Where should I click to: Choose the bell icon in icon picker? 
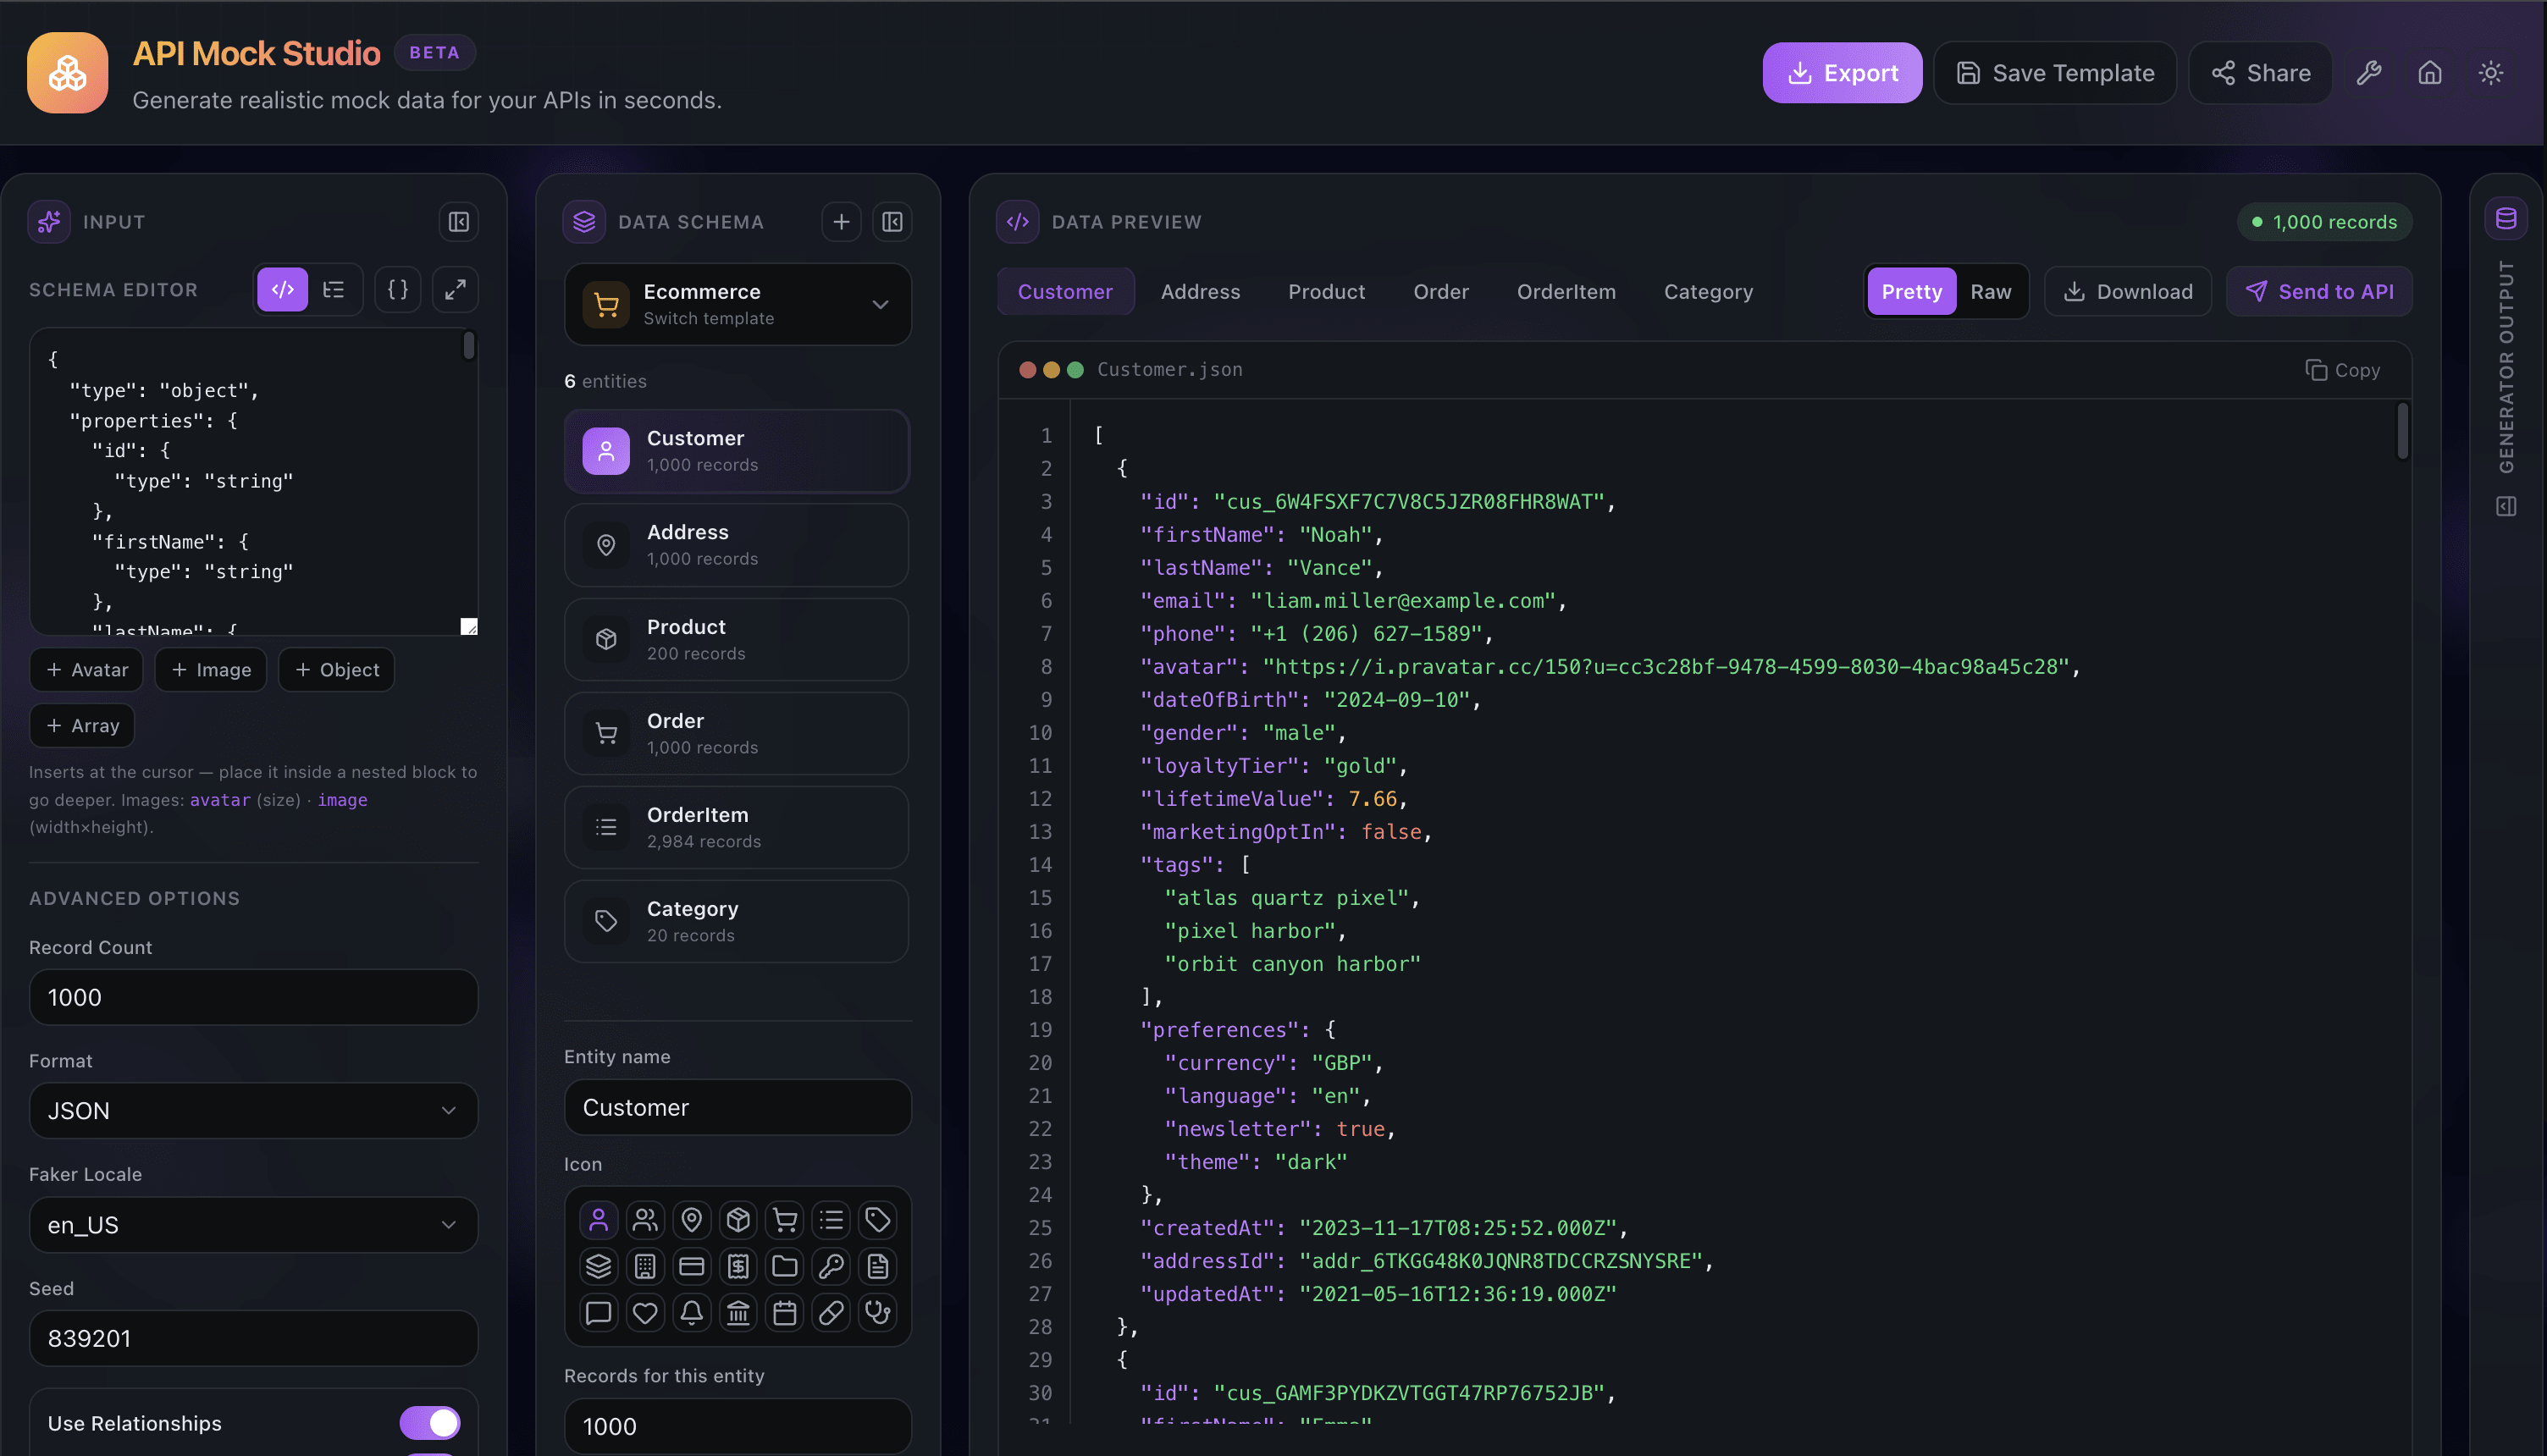[x=692, y=1313]
